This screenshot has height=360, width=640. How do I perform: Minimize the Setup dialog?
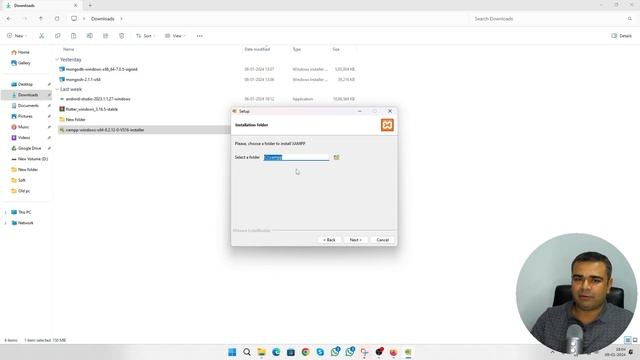click(360, 111)
